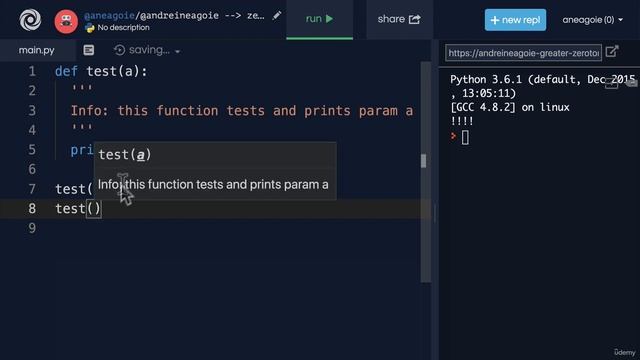The width and height of the screenshot is (640, 360).
Task: Click the share button
Action: 399,19
